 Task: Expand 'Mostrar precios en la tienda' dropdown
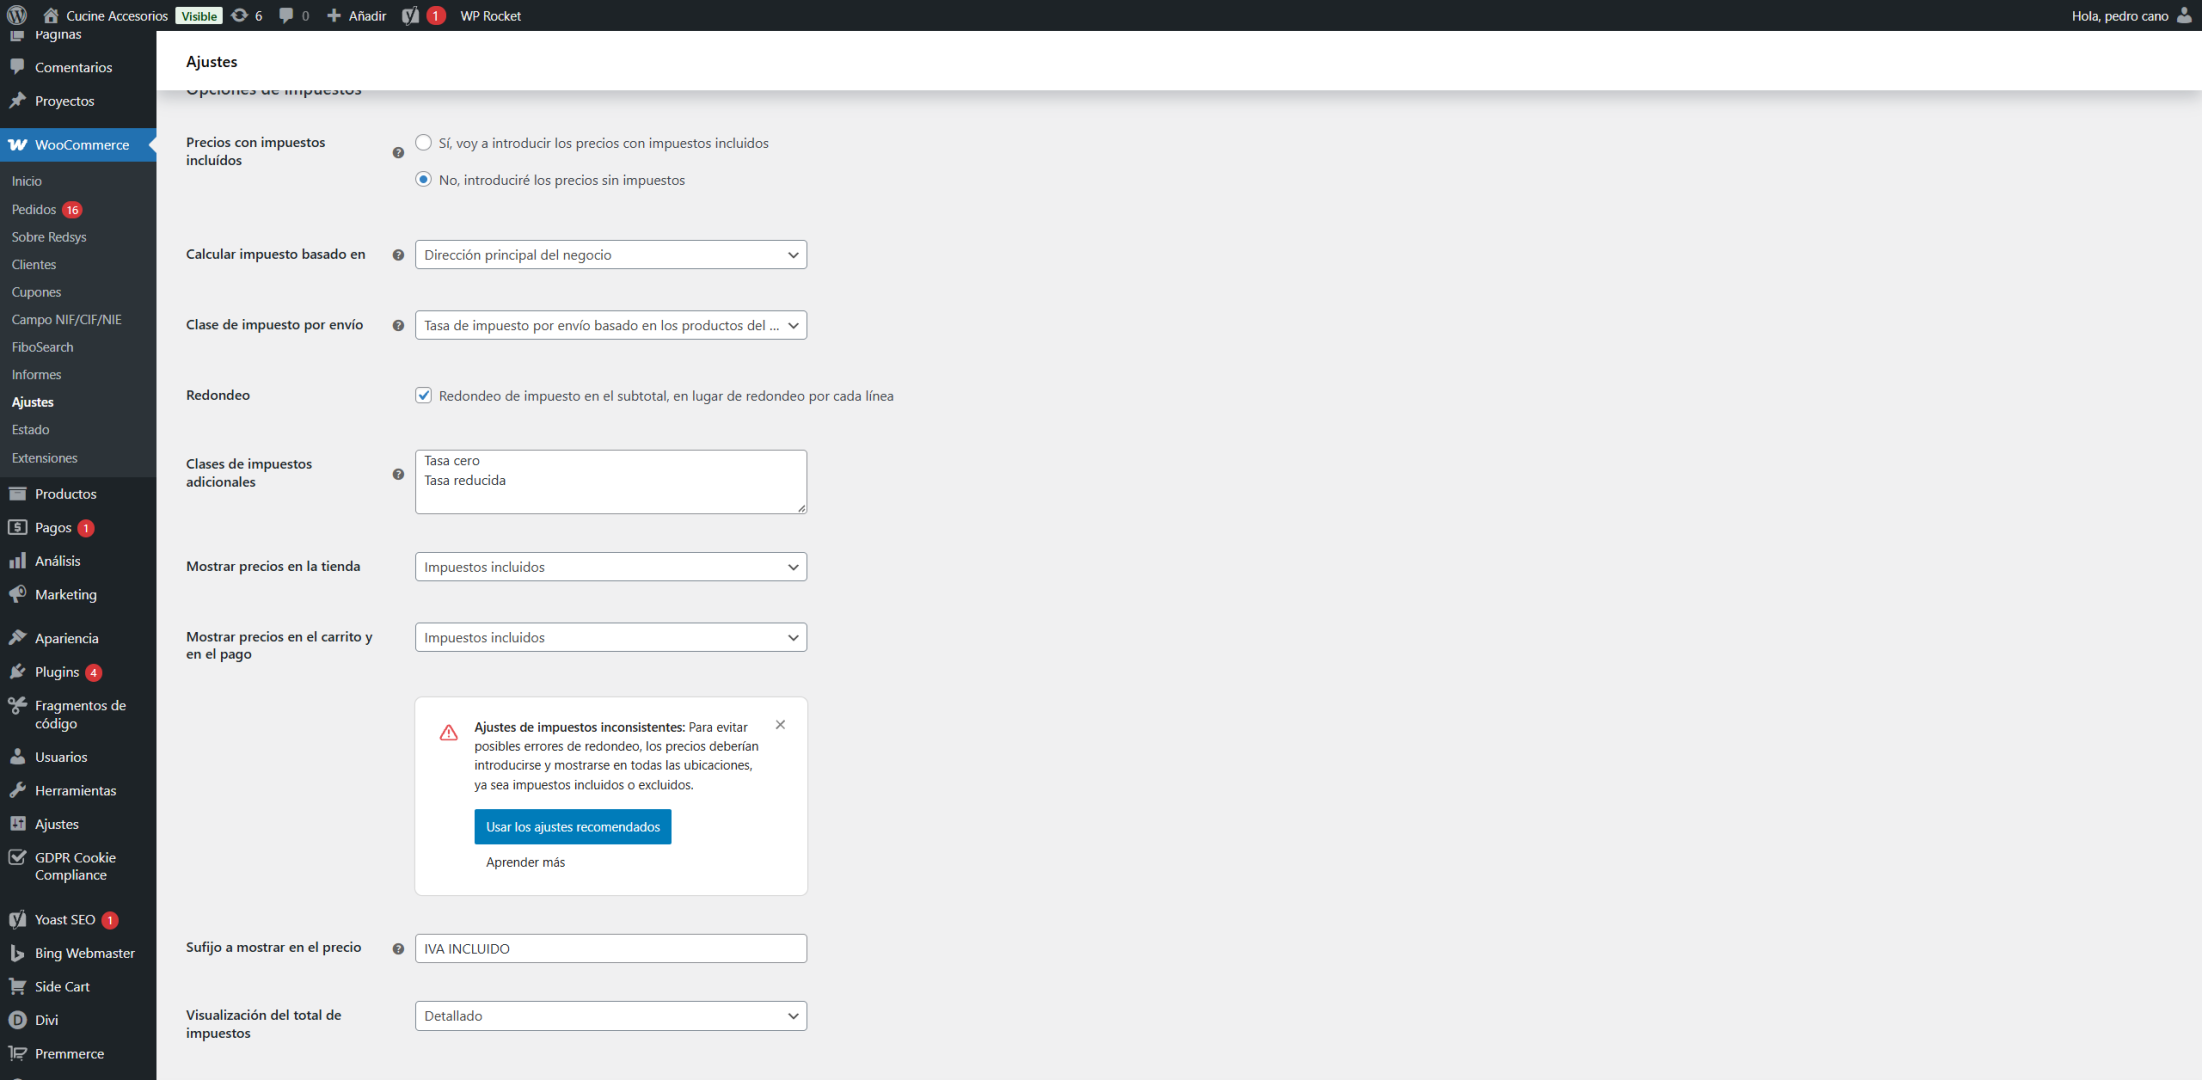(610, 567)
